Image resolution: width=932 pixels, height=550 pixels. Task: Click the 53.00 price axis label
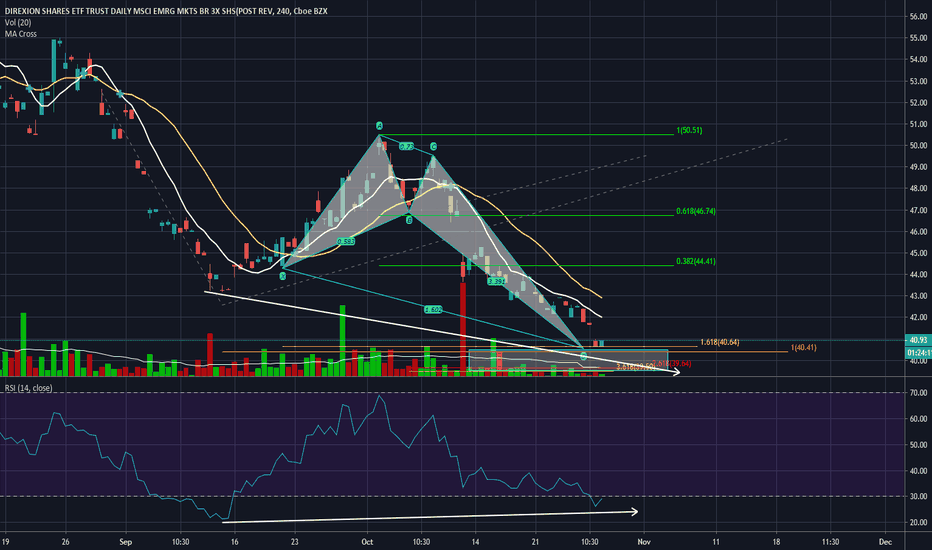tap(918, 81)
